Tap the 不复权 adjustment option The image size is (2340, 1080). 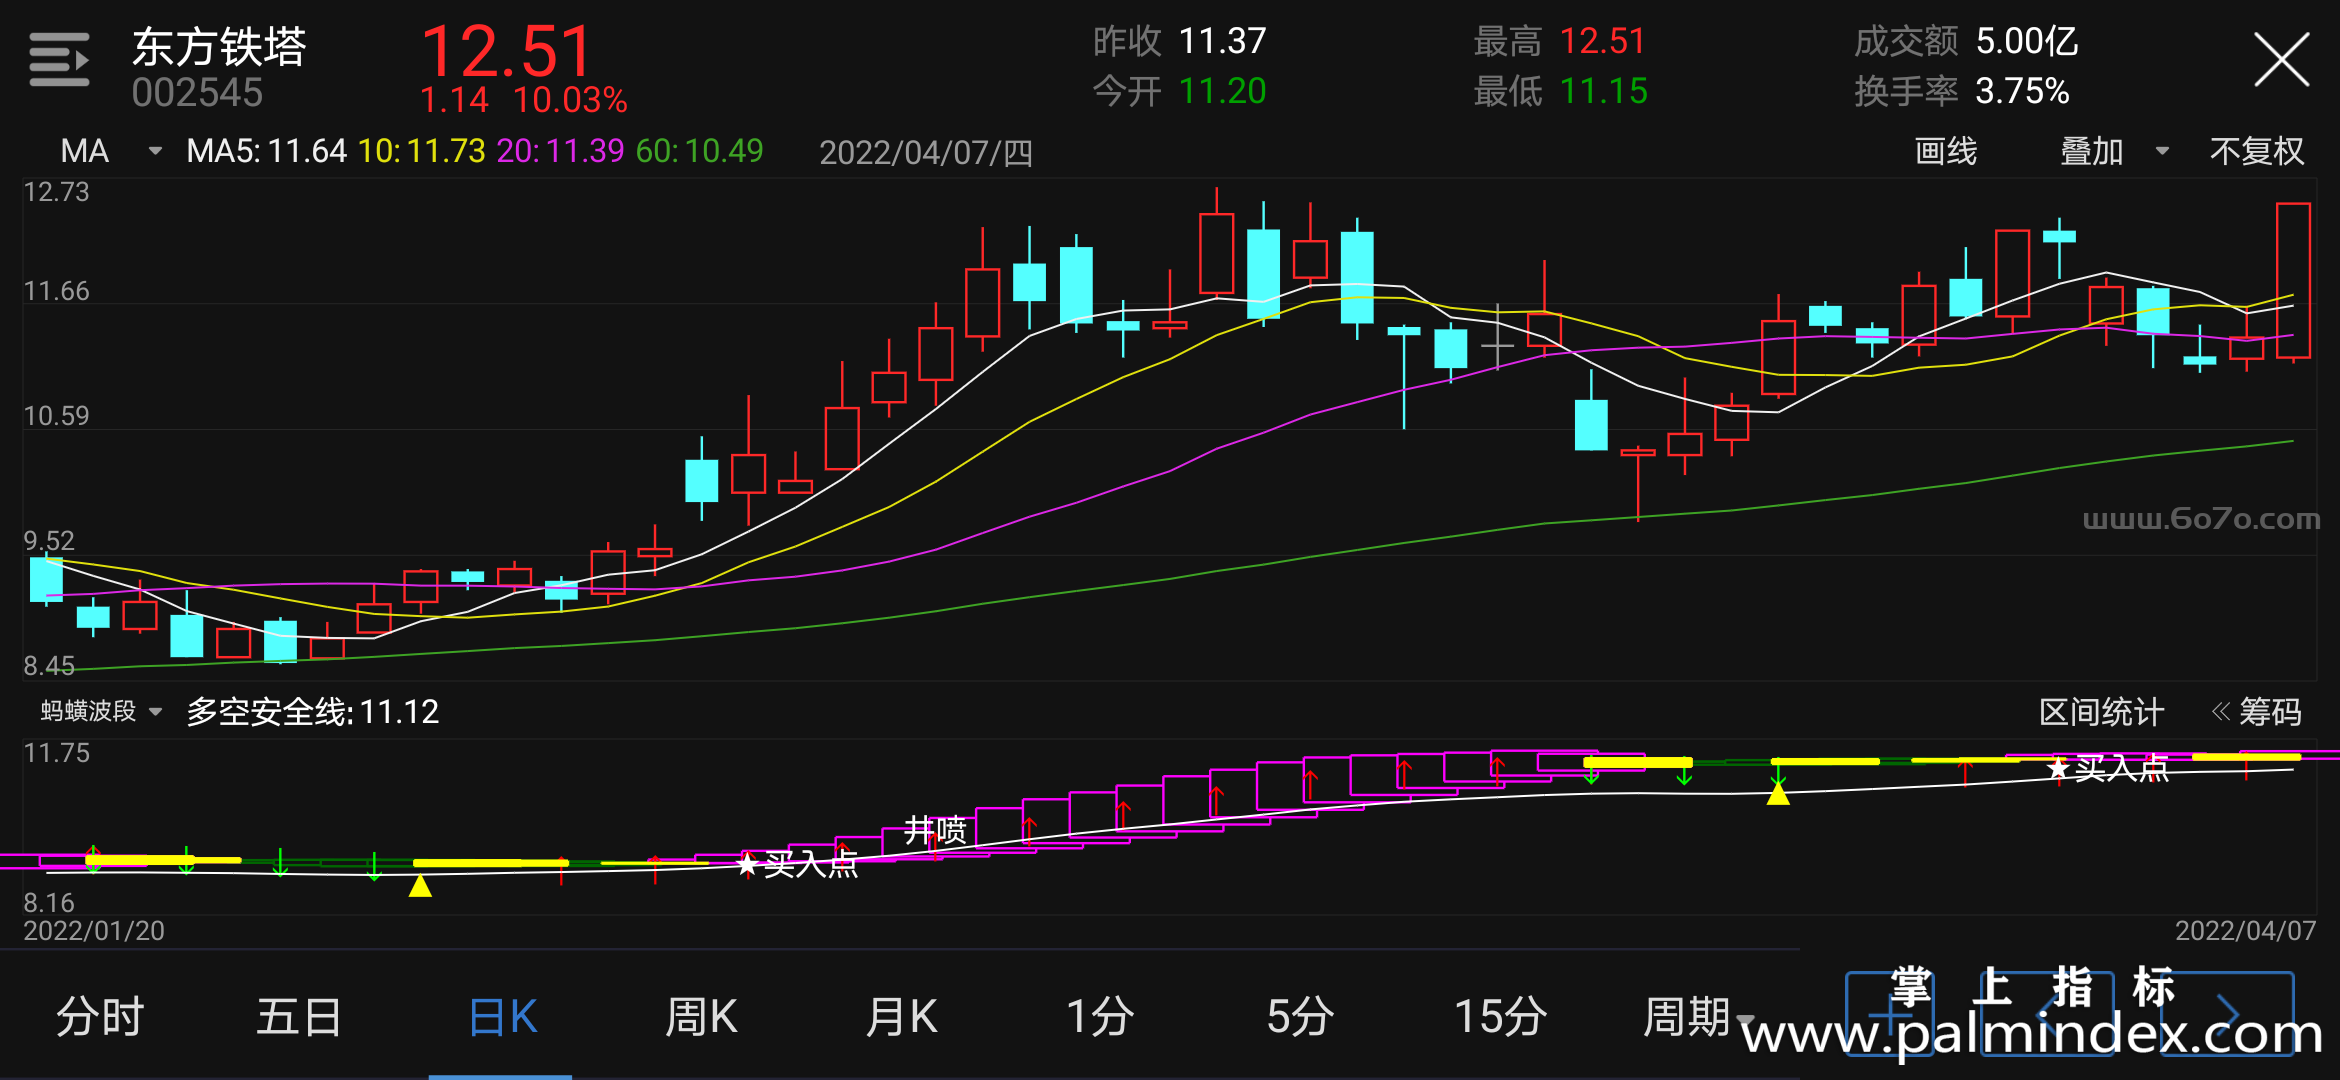[2257, 151]
